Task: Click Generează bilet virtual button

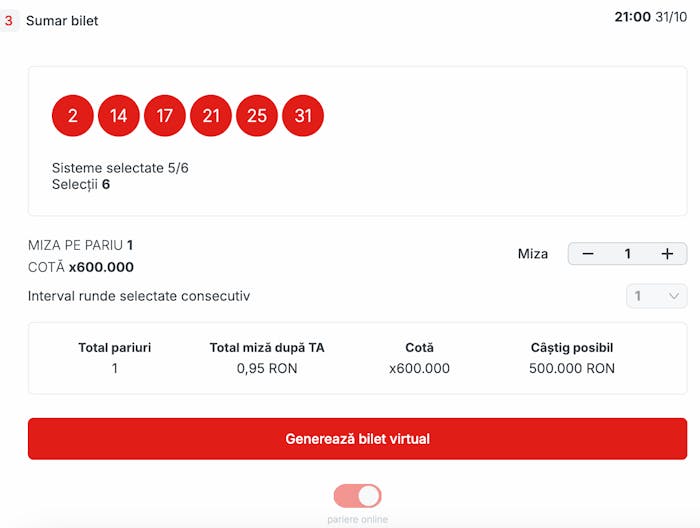Action: [x=357, y=439]
